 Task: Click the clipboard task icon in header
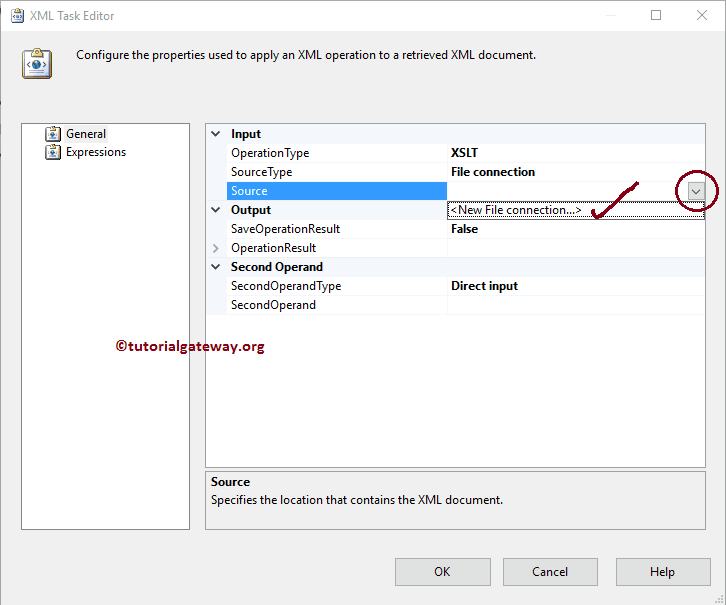(x=37, y=63)
